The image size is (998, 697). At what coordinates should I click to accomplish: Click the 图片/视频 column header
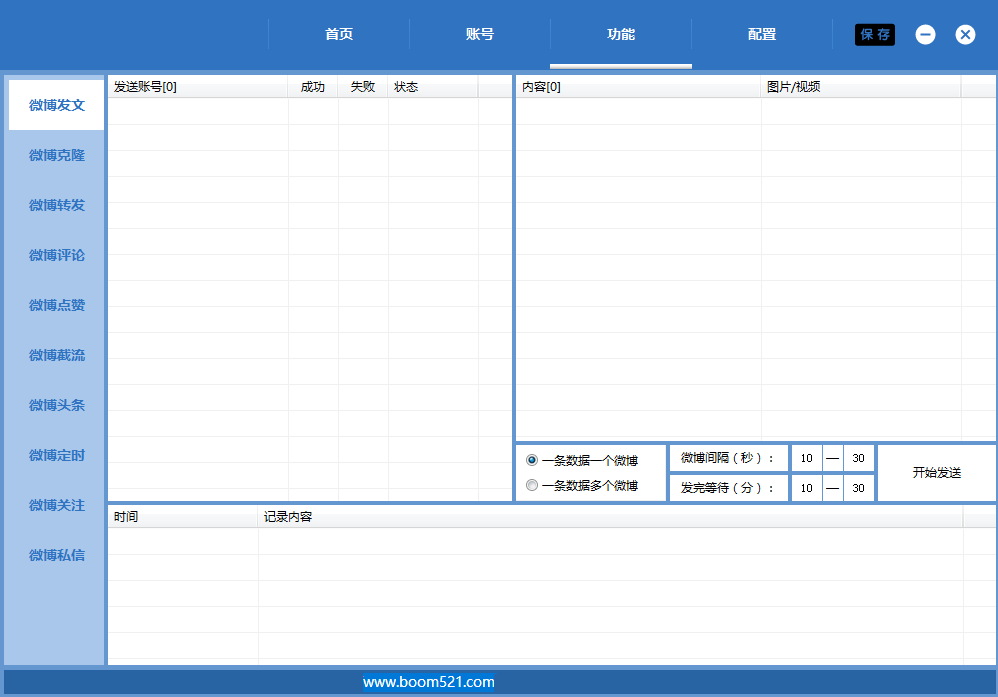click(861, 87)
